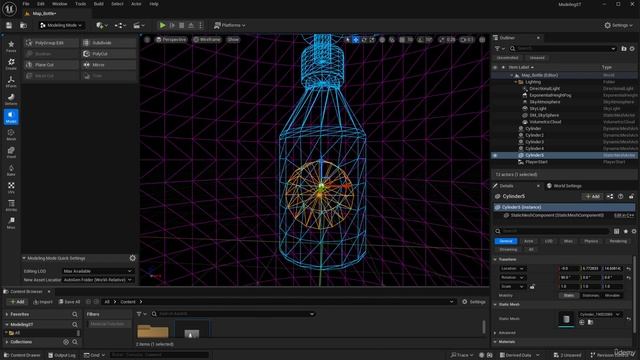640x360 pixels.
Task: Open the Unreal Engine logo button
Action: tap(9, 9)
